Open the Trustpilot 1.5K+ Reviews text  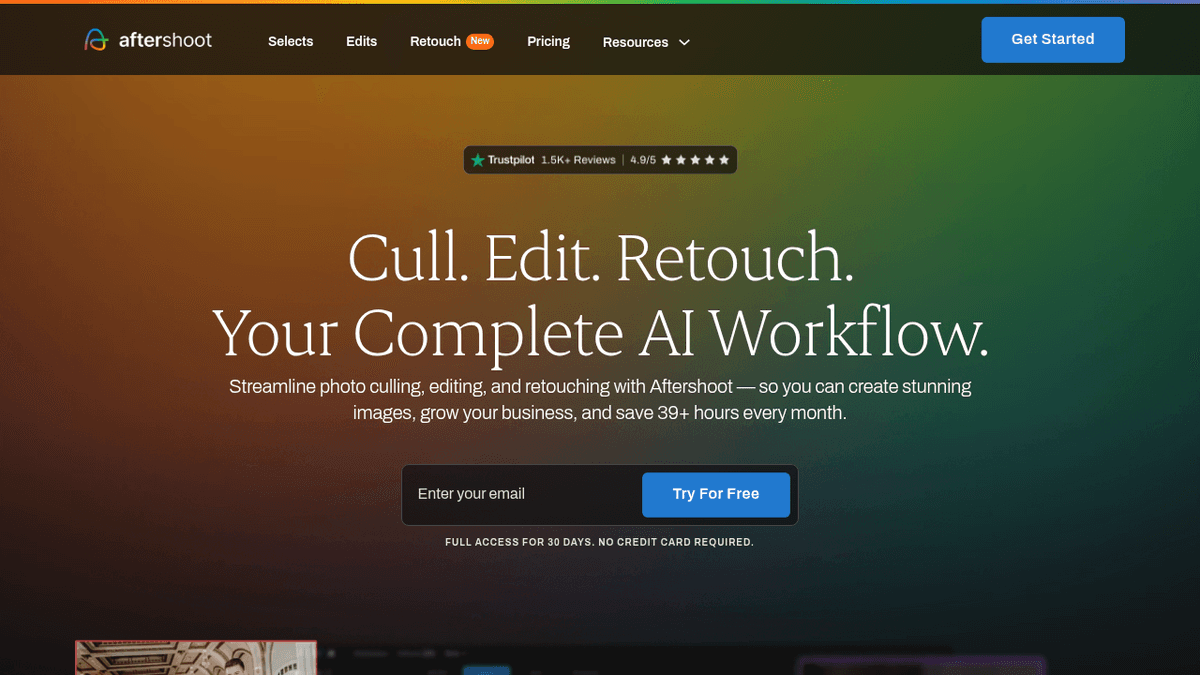[578, 160]
